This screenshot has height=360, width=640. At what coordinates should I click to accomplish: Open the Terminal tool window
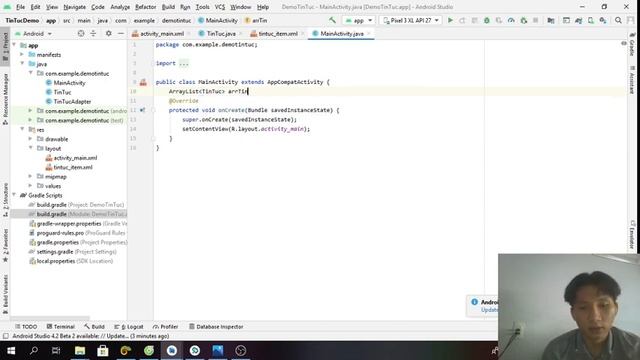60,327
